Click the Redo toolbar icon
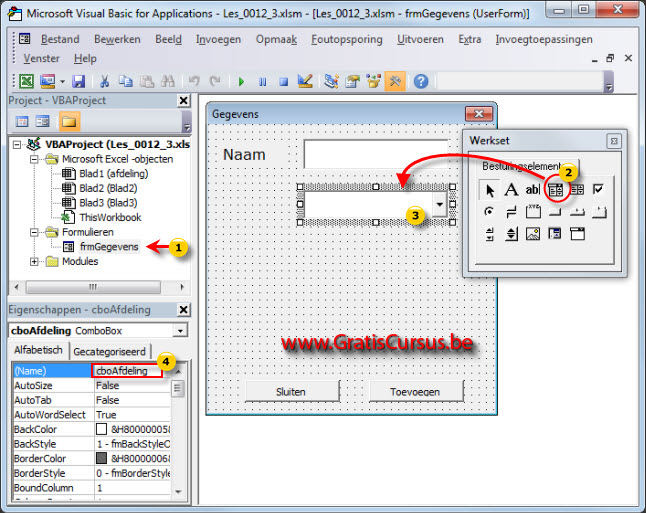The width and height of the screenshot is (646, 513). [x=215, y=81]
